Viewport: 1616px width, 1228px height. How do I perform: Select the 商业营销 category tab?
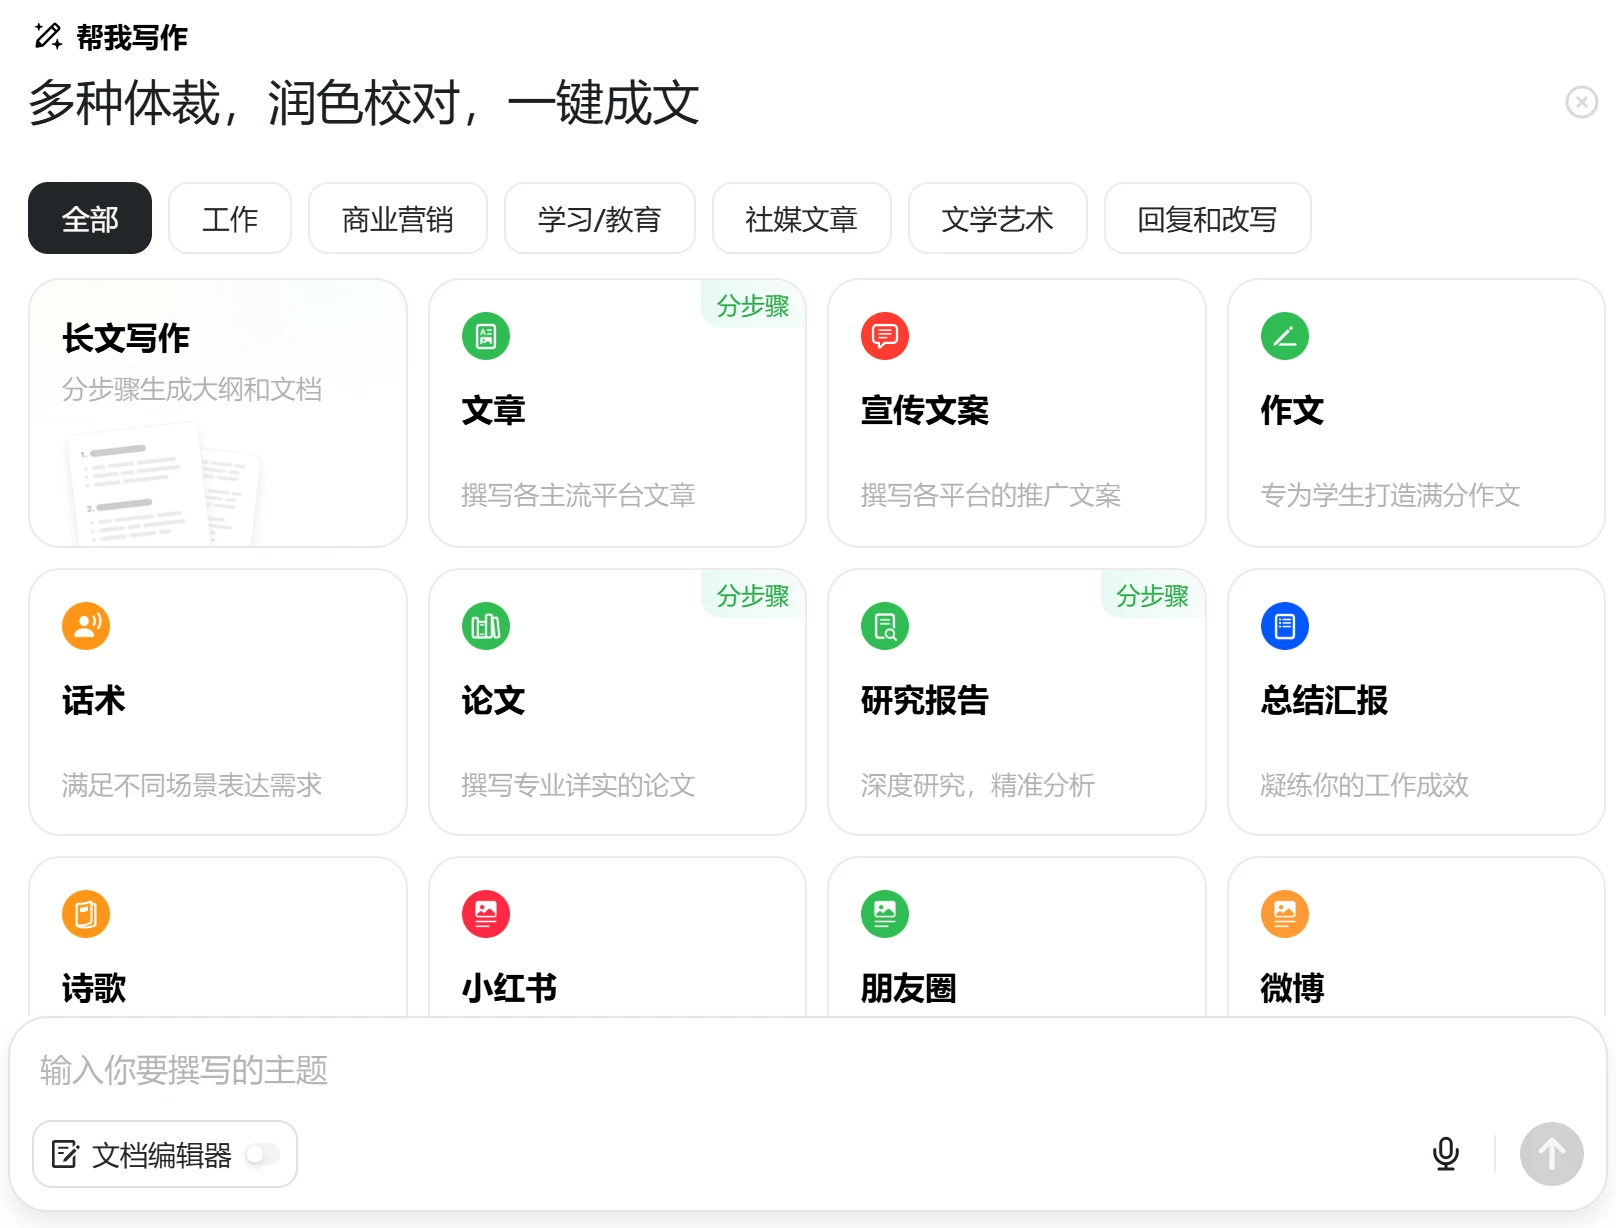[397, 219]
